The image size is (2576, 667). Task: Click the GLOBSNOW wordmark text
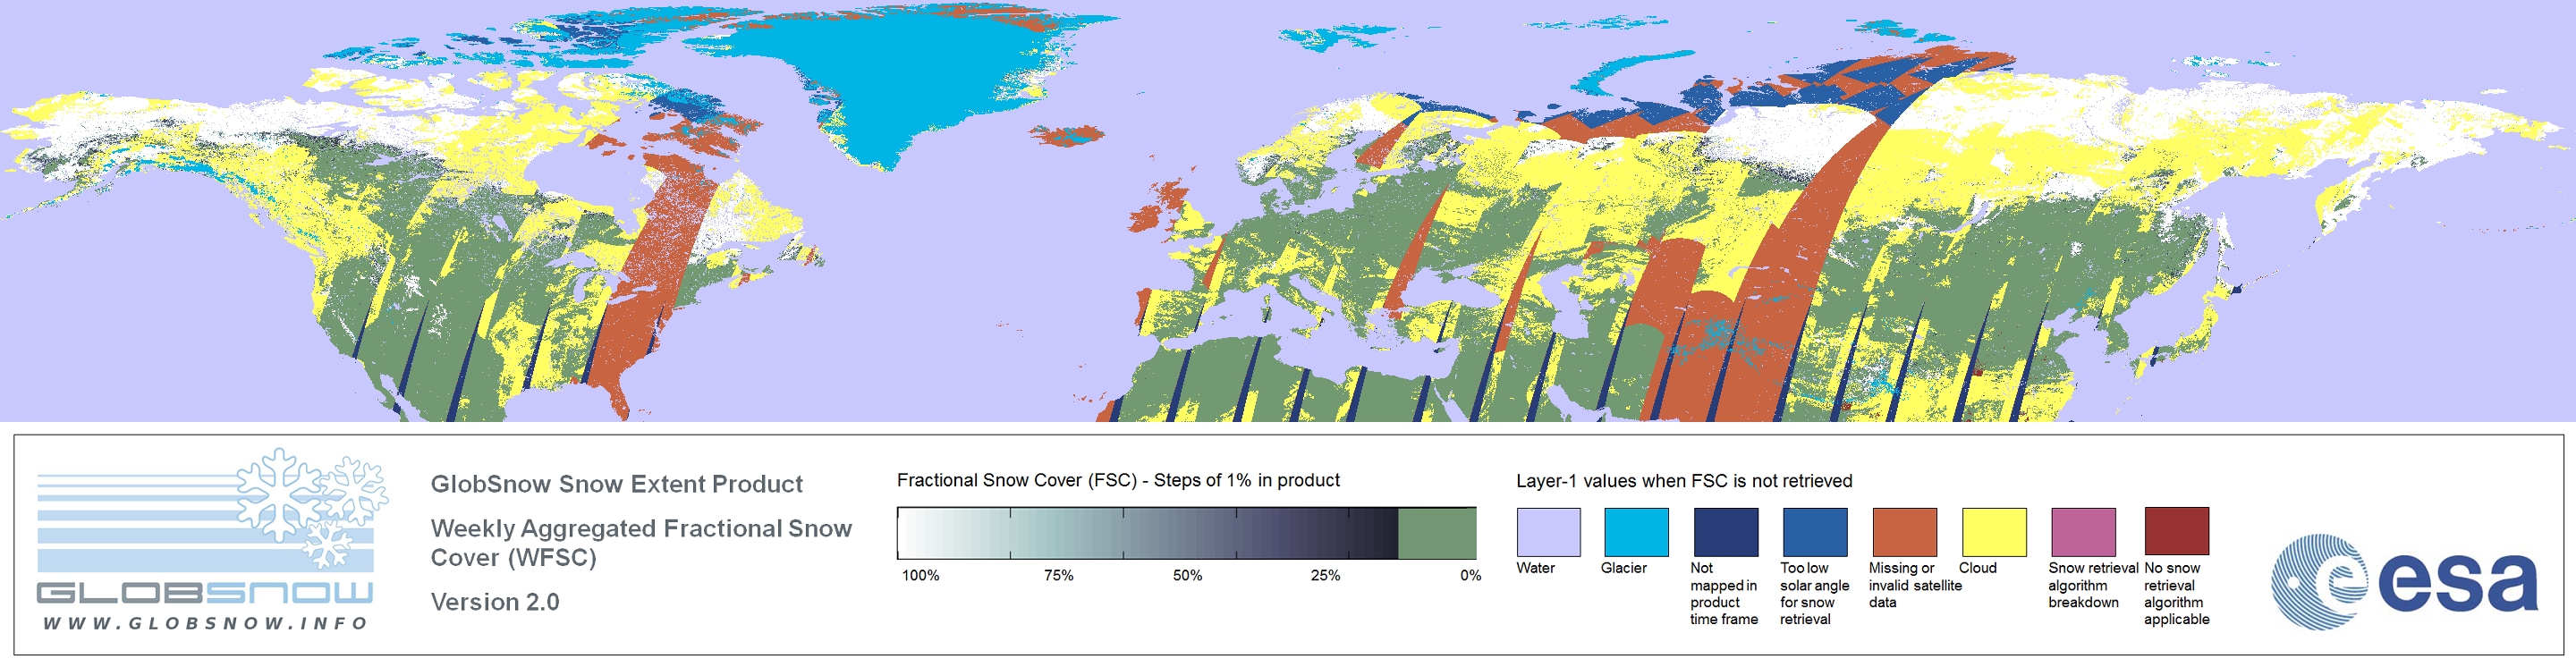tap(205, 593)
